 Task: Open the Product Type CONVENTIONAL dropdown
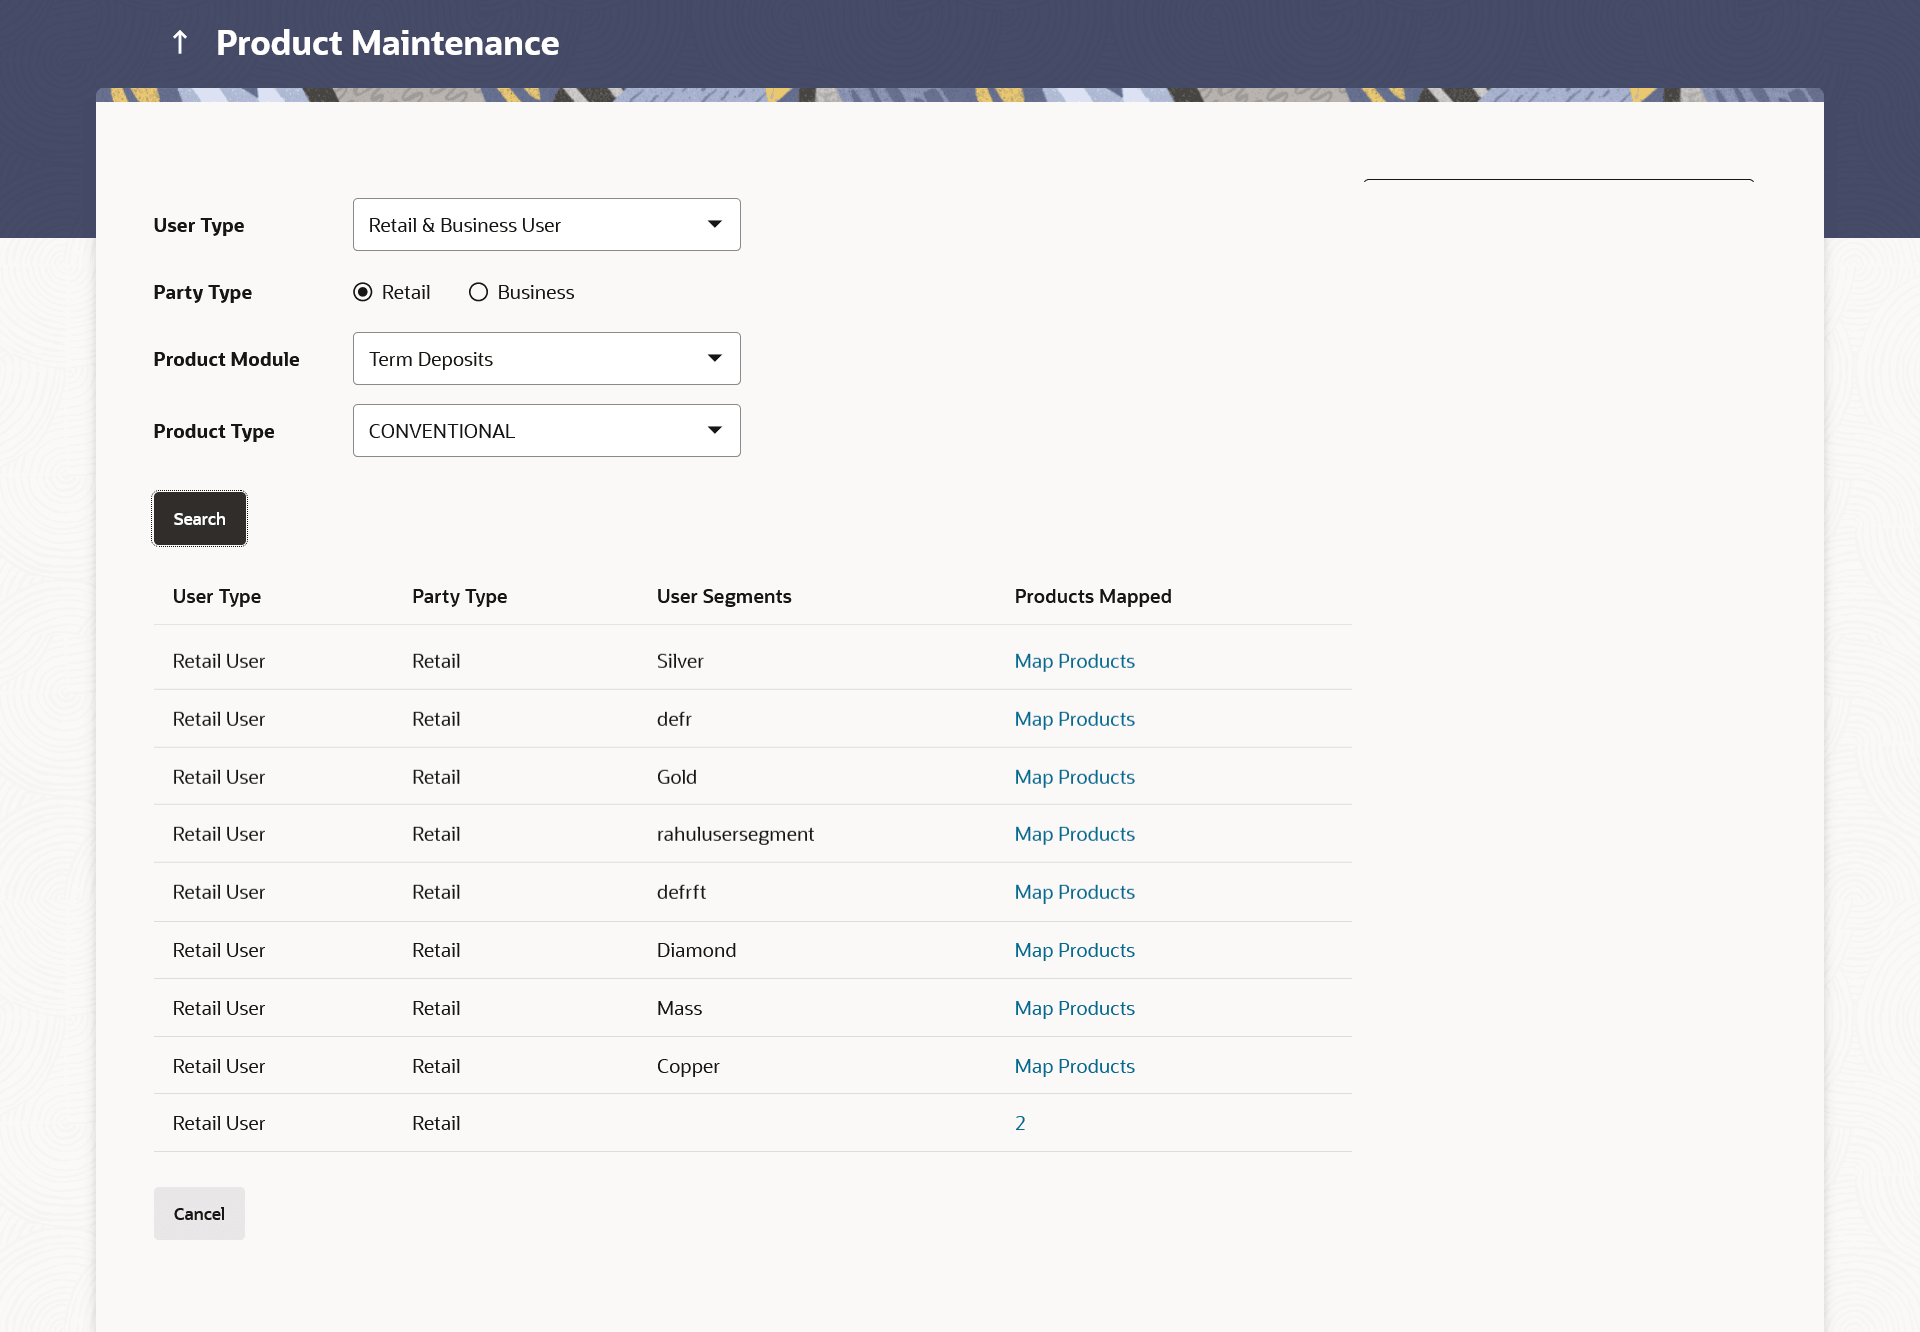tap(546, 431)
